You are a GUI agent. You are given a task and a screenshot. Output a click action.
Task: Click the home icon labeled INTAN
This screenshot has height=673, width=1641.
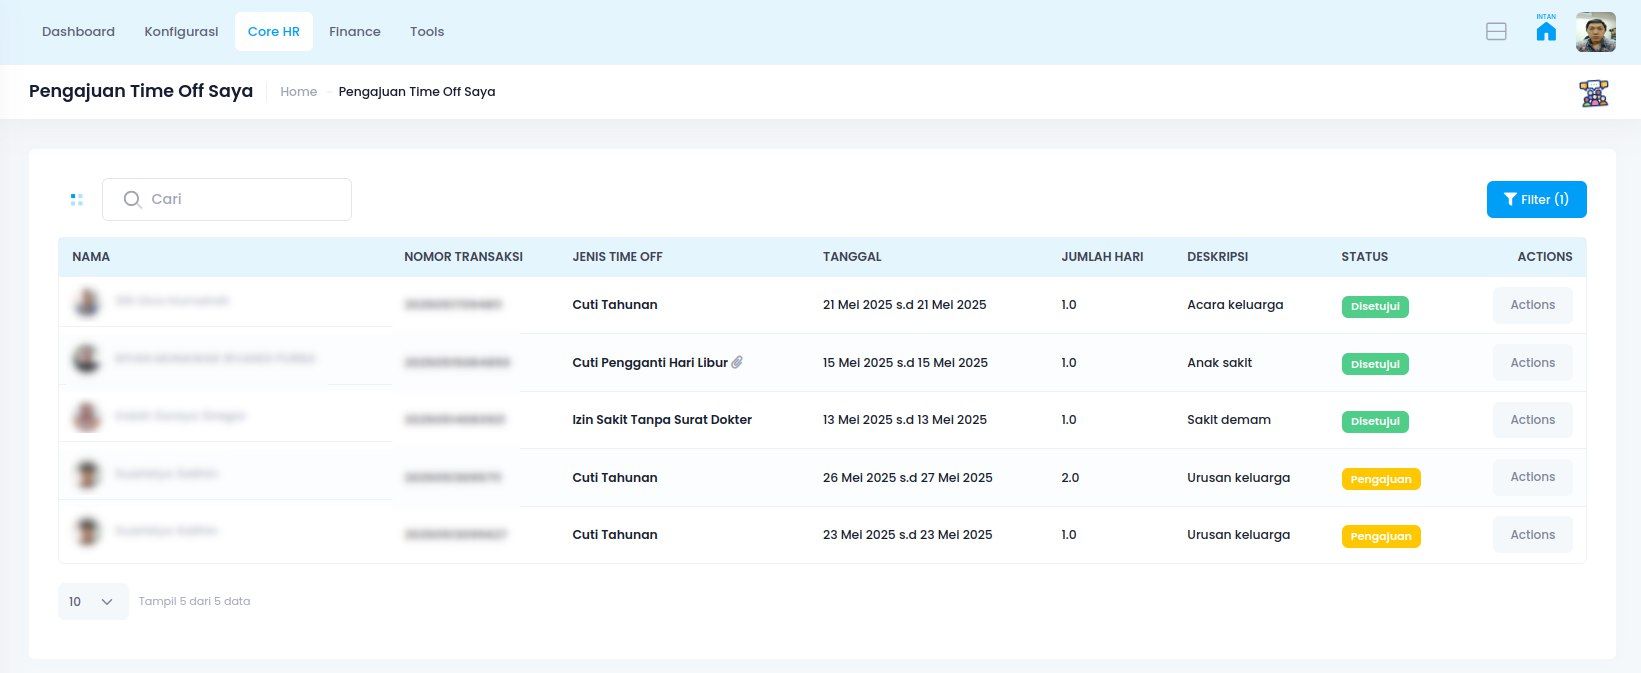[x=1546, y=32]
